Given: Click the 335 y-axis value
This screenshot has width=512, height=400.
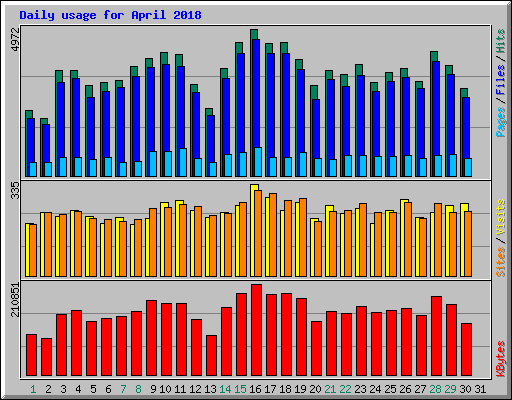Looking at the screenshot, I should click(x=16, y=191).
